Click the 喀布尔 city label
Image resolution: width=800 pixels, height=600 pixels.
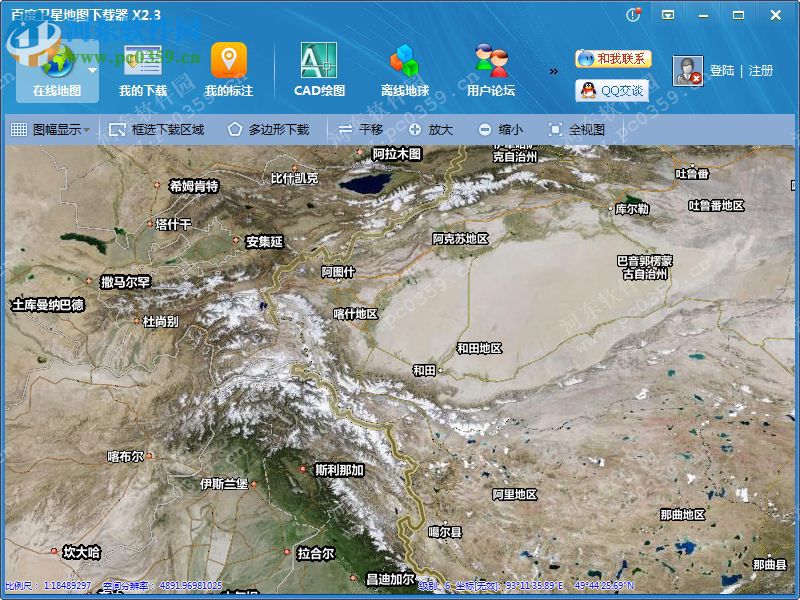[x=126, y=456]
